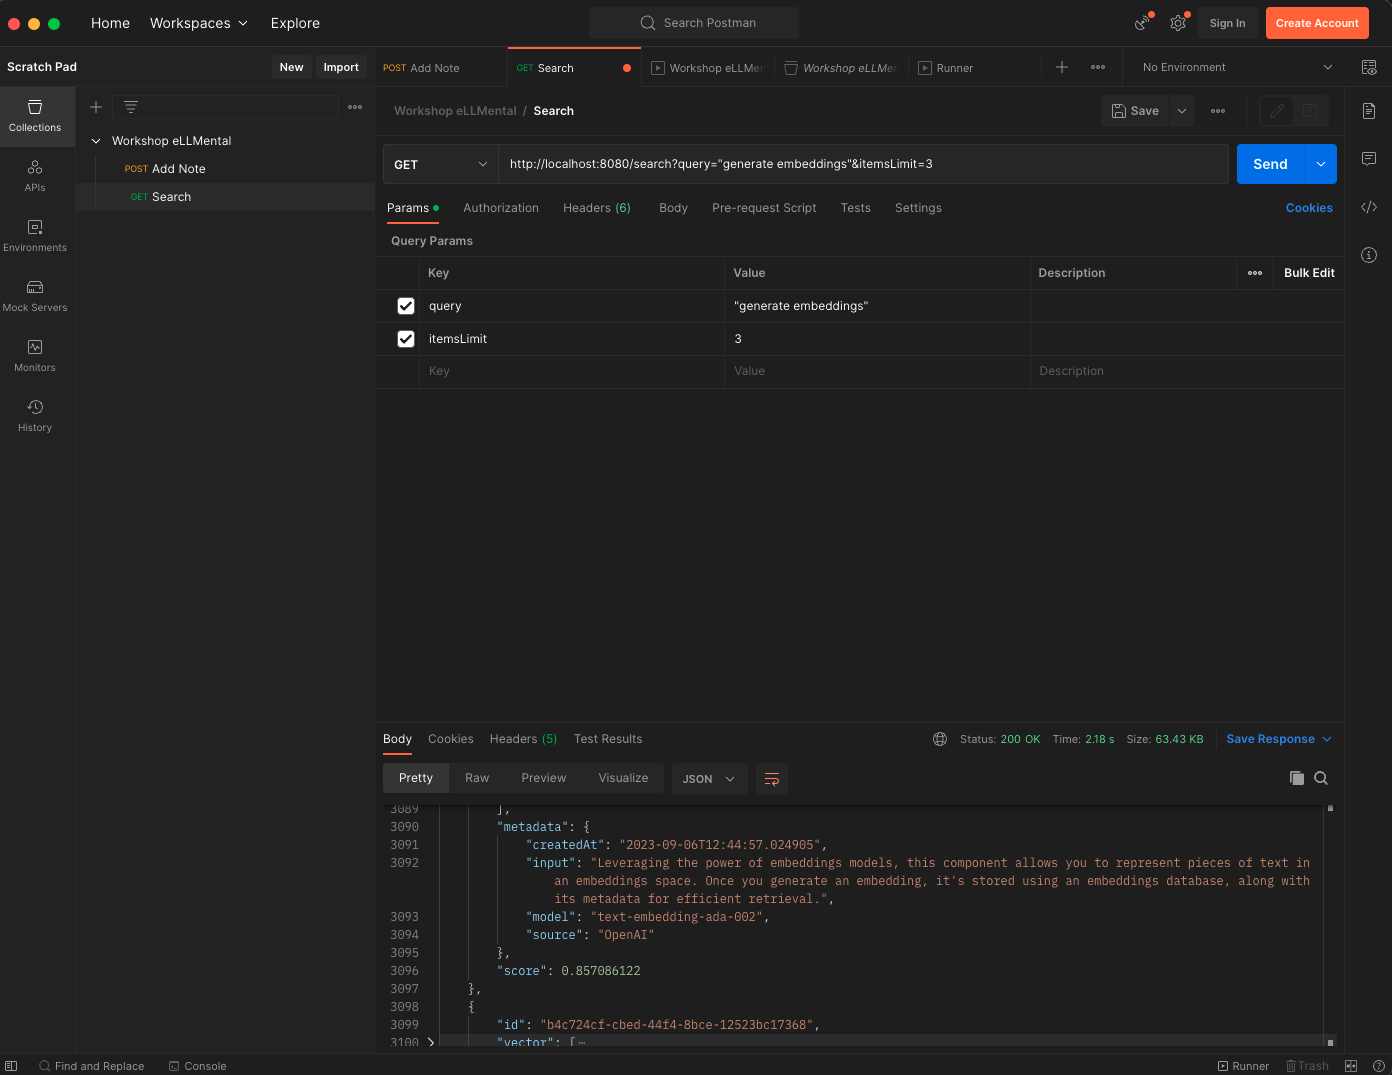
Task: Open collections panel more options ellipsis
Action: coord(355,107)
